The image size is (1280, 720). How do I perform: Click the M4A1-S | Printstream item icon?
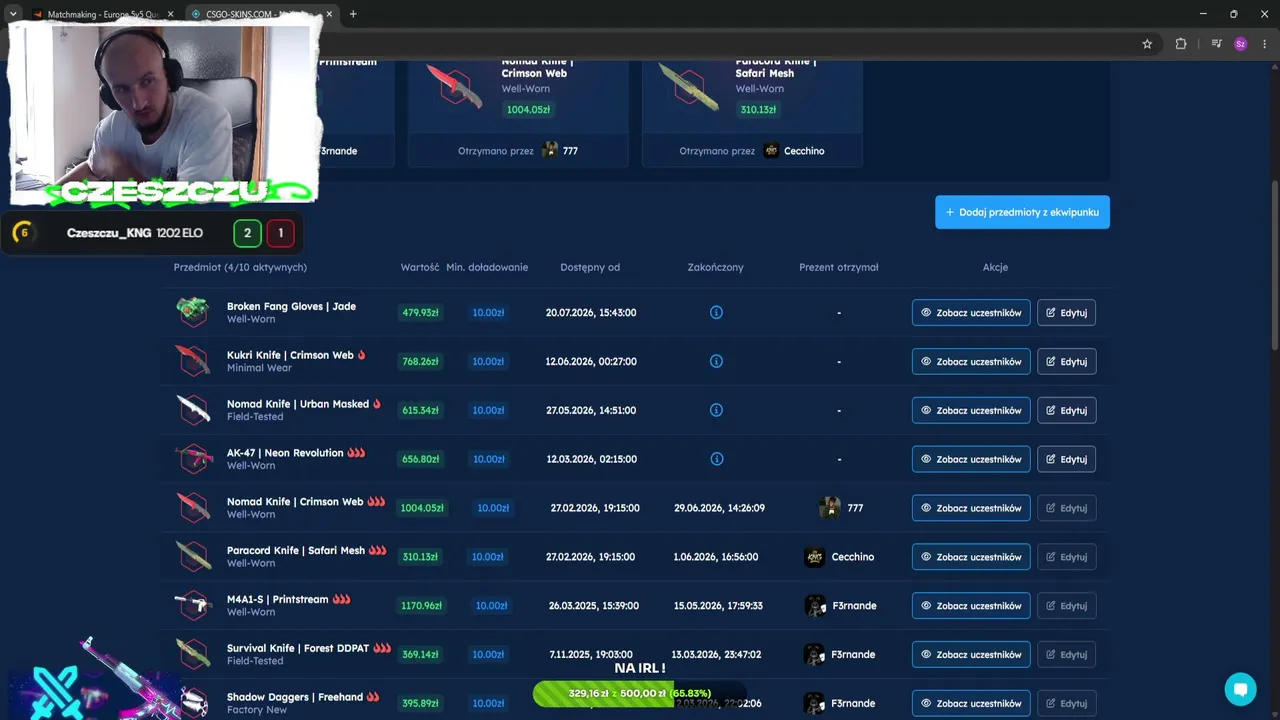coord(193,606)
